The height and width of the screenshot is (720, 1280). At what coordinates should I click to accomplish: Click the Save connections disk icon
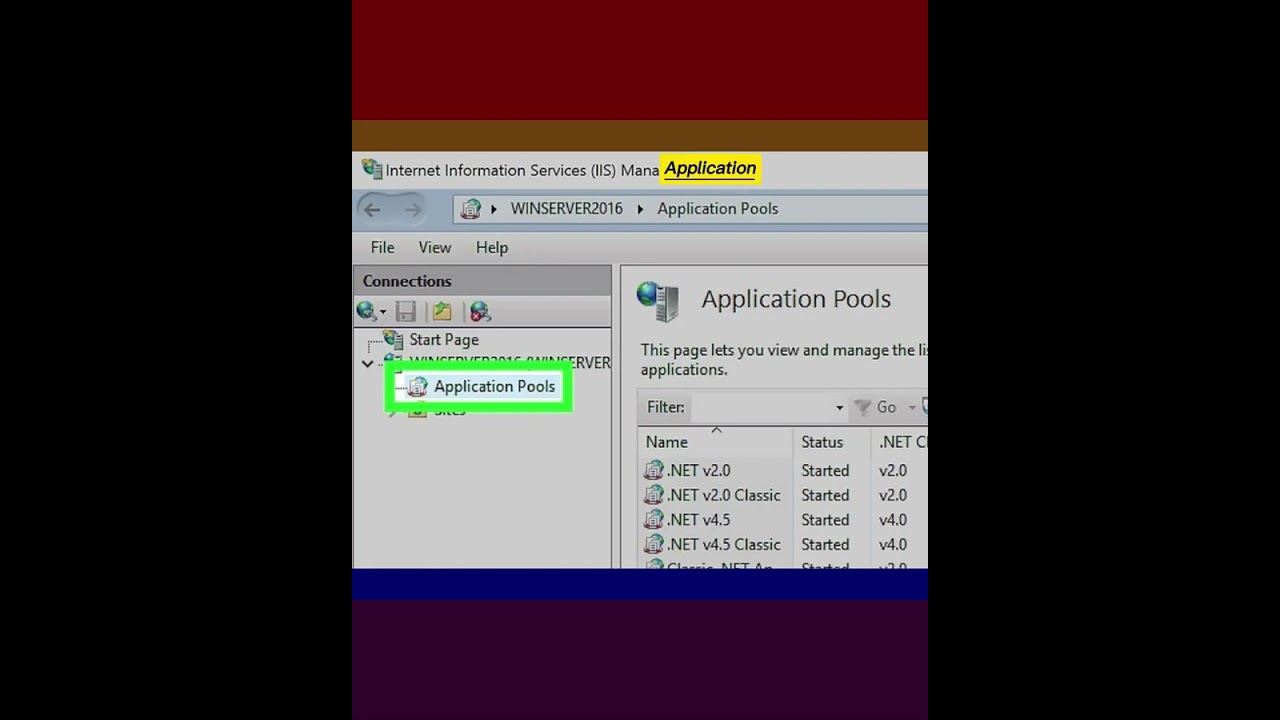coord(405,312)
